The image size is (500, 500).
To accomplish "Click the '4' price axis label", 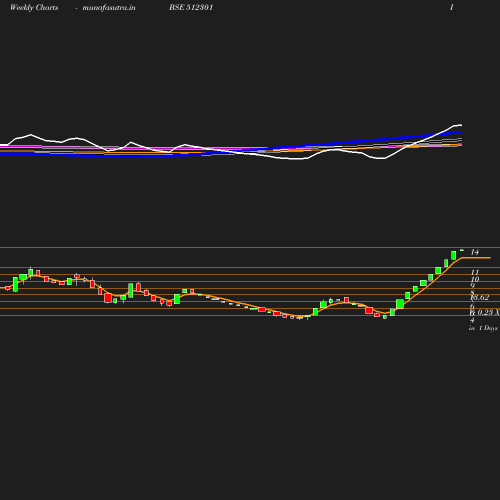I will pos(472,320).
